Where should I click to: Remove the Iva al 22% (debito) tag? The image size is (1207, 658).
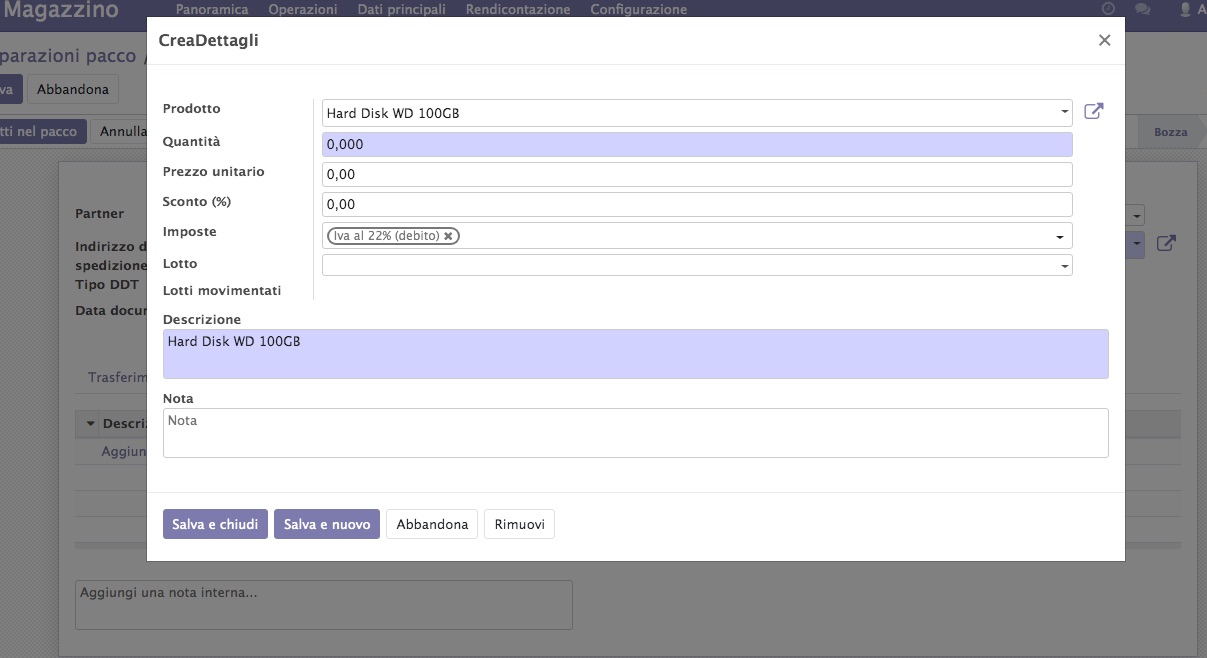pyautogui.click(x=449, y=236)
